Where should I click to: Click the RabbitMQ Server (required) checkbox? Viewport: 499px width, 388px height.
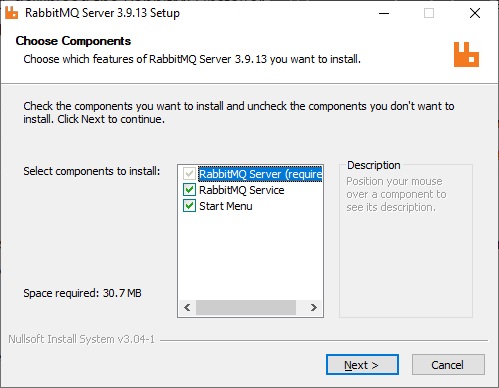[189, 174]
